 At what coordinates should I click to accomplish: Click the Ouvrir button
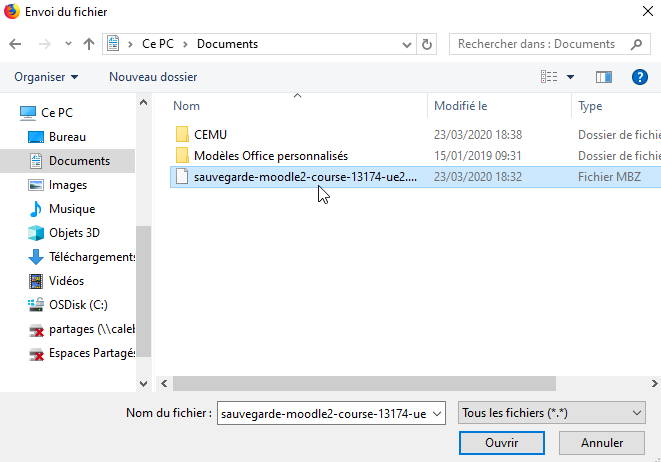(x=501, y=442)
